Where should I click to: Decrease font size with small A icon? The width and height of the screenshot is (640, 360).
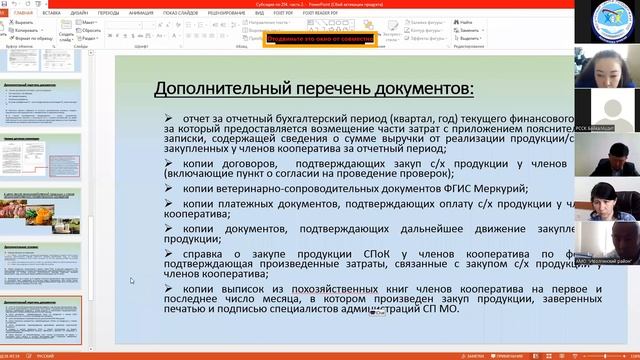(x=168, y=25)
